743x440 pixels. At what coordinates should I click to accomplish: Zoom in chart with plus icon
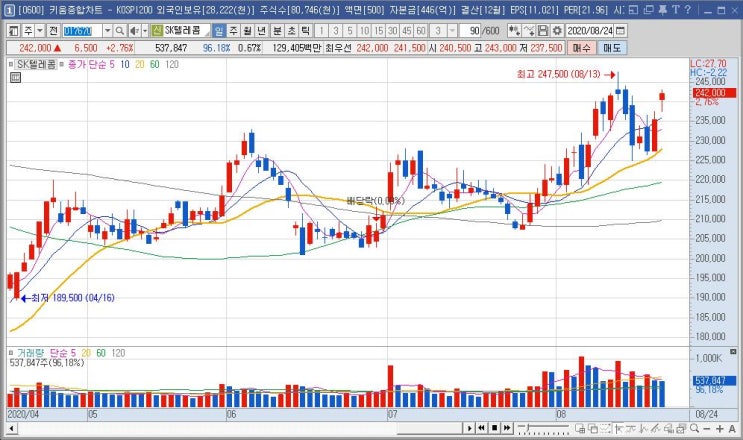pyautogui.click(x=720, y=428)
